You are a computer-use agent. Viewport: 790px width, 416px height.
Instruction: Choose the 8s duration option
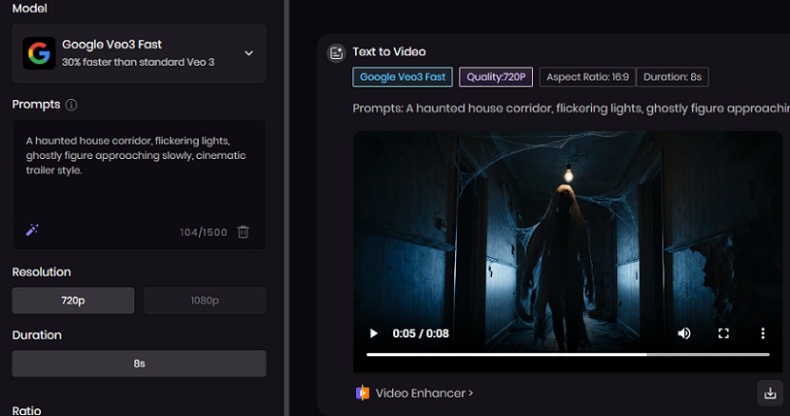[139, 364]
